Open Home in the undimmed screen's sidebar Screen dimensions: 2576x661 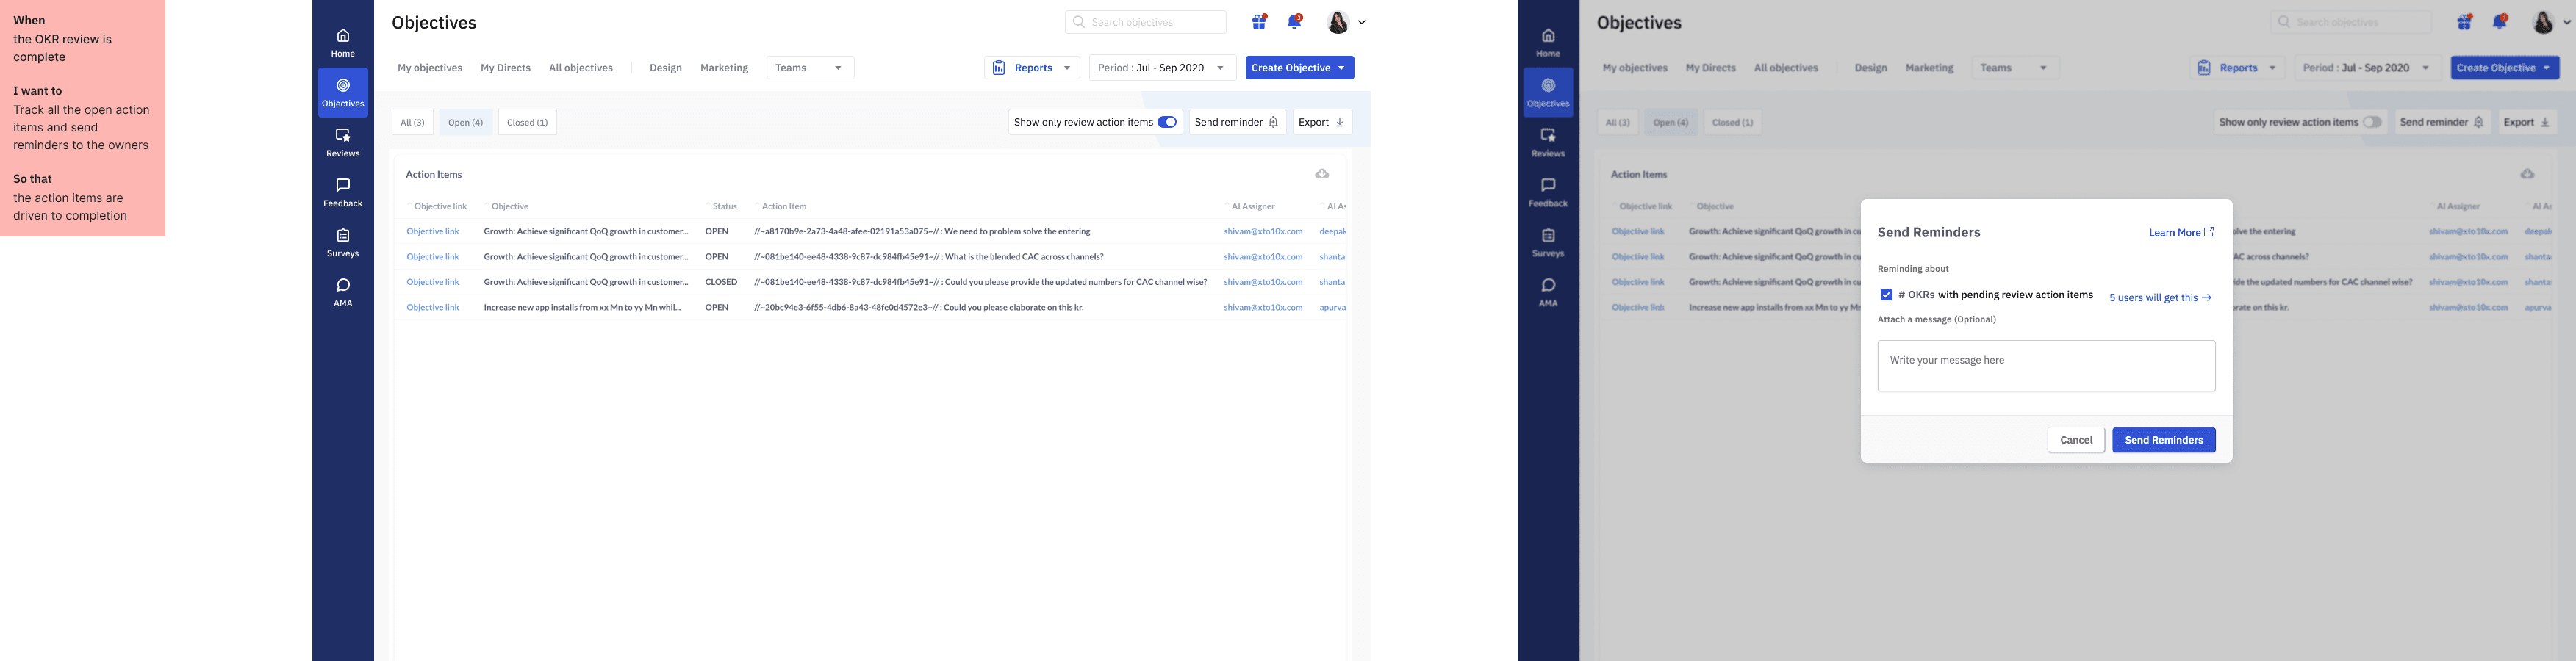343,43
